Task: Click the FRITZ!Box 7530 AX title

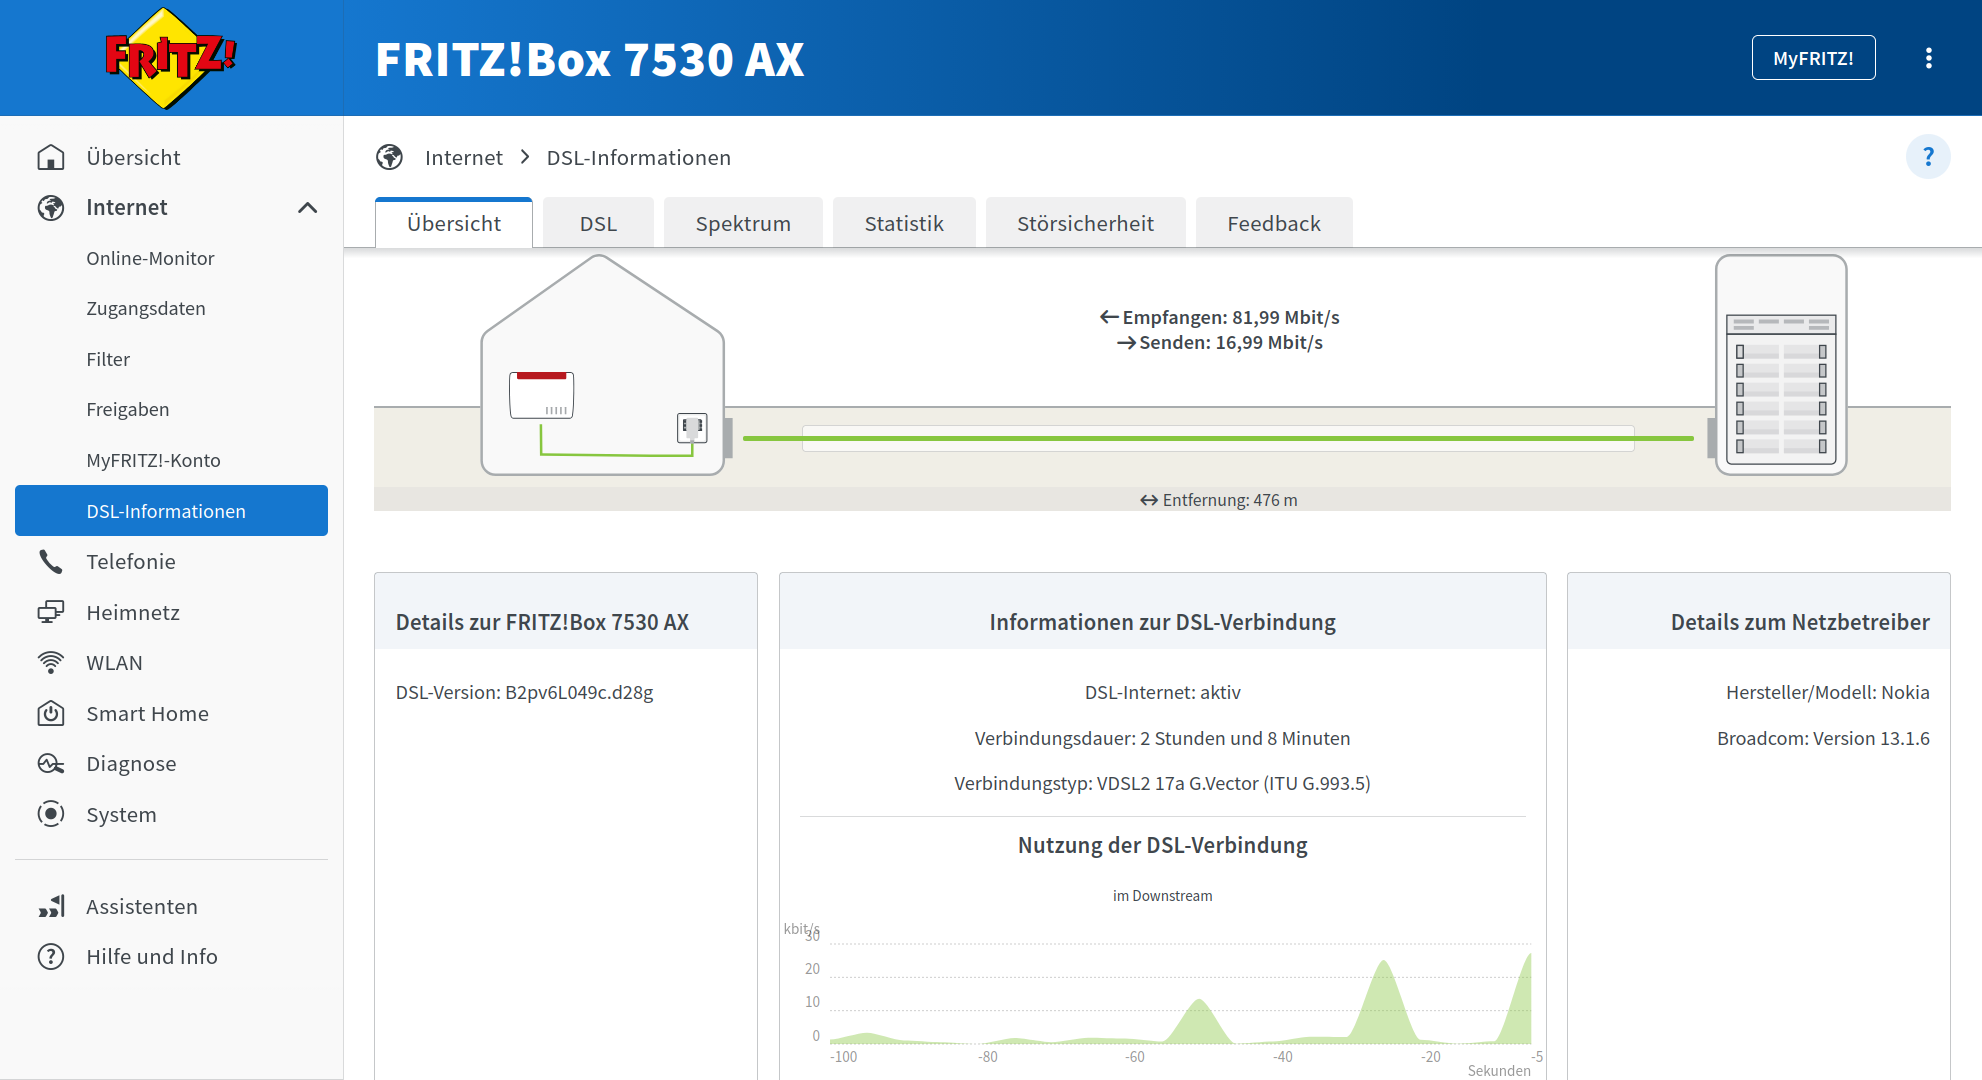Action: (x=590, y=59)
